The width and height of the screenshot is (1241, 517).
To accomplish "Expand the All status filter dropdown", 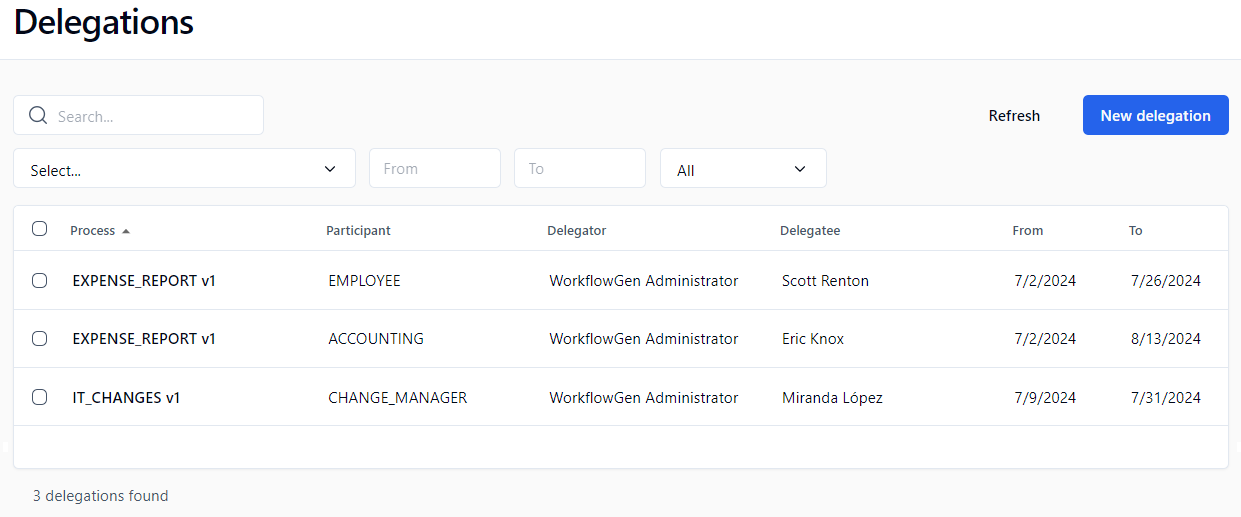I will [x=742, y=169].
